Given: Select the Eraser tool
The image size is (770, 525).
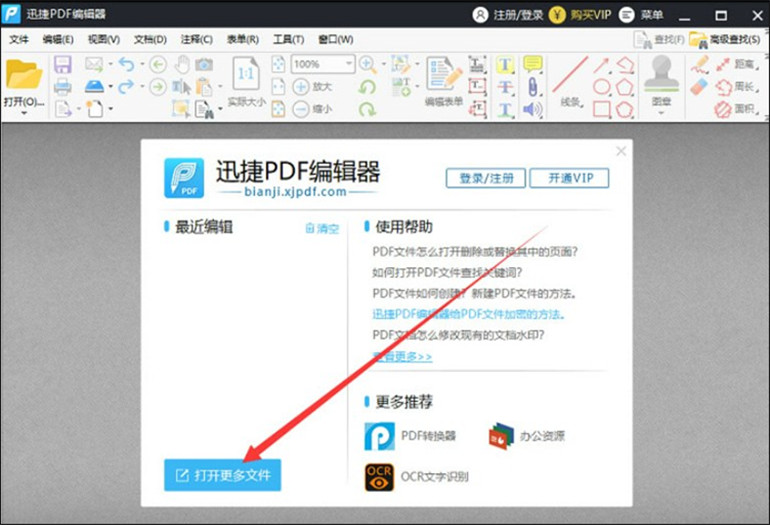Looking at the screenshot, I should pos(699,87).
